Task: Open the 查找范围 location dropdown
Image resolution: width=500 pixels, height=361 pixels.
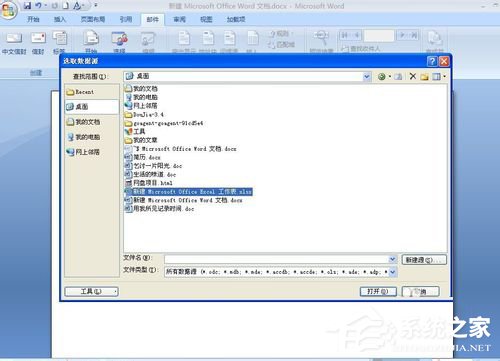Action: click(367, 77)
